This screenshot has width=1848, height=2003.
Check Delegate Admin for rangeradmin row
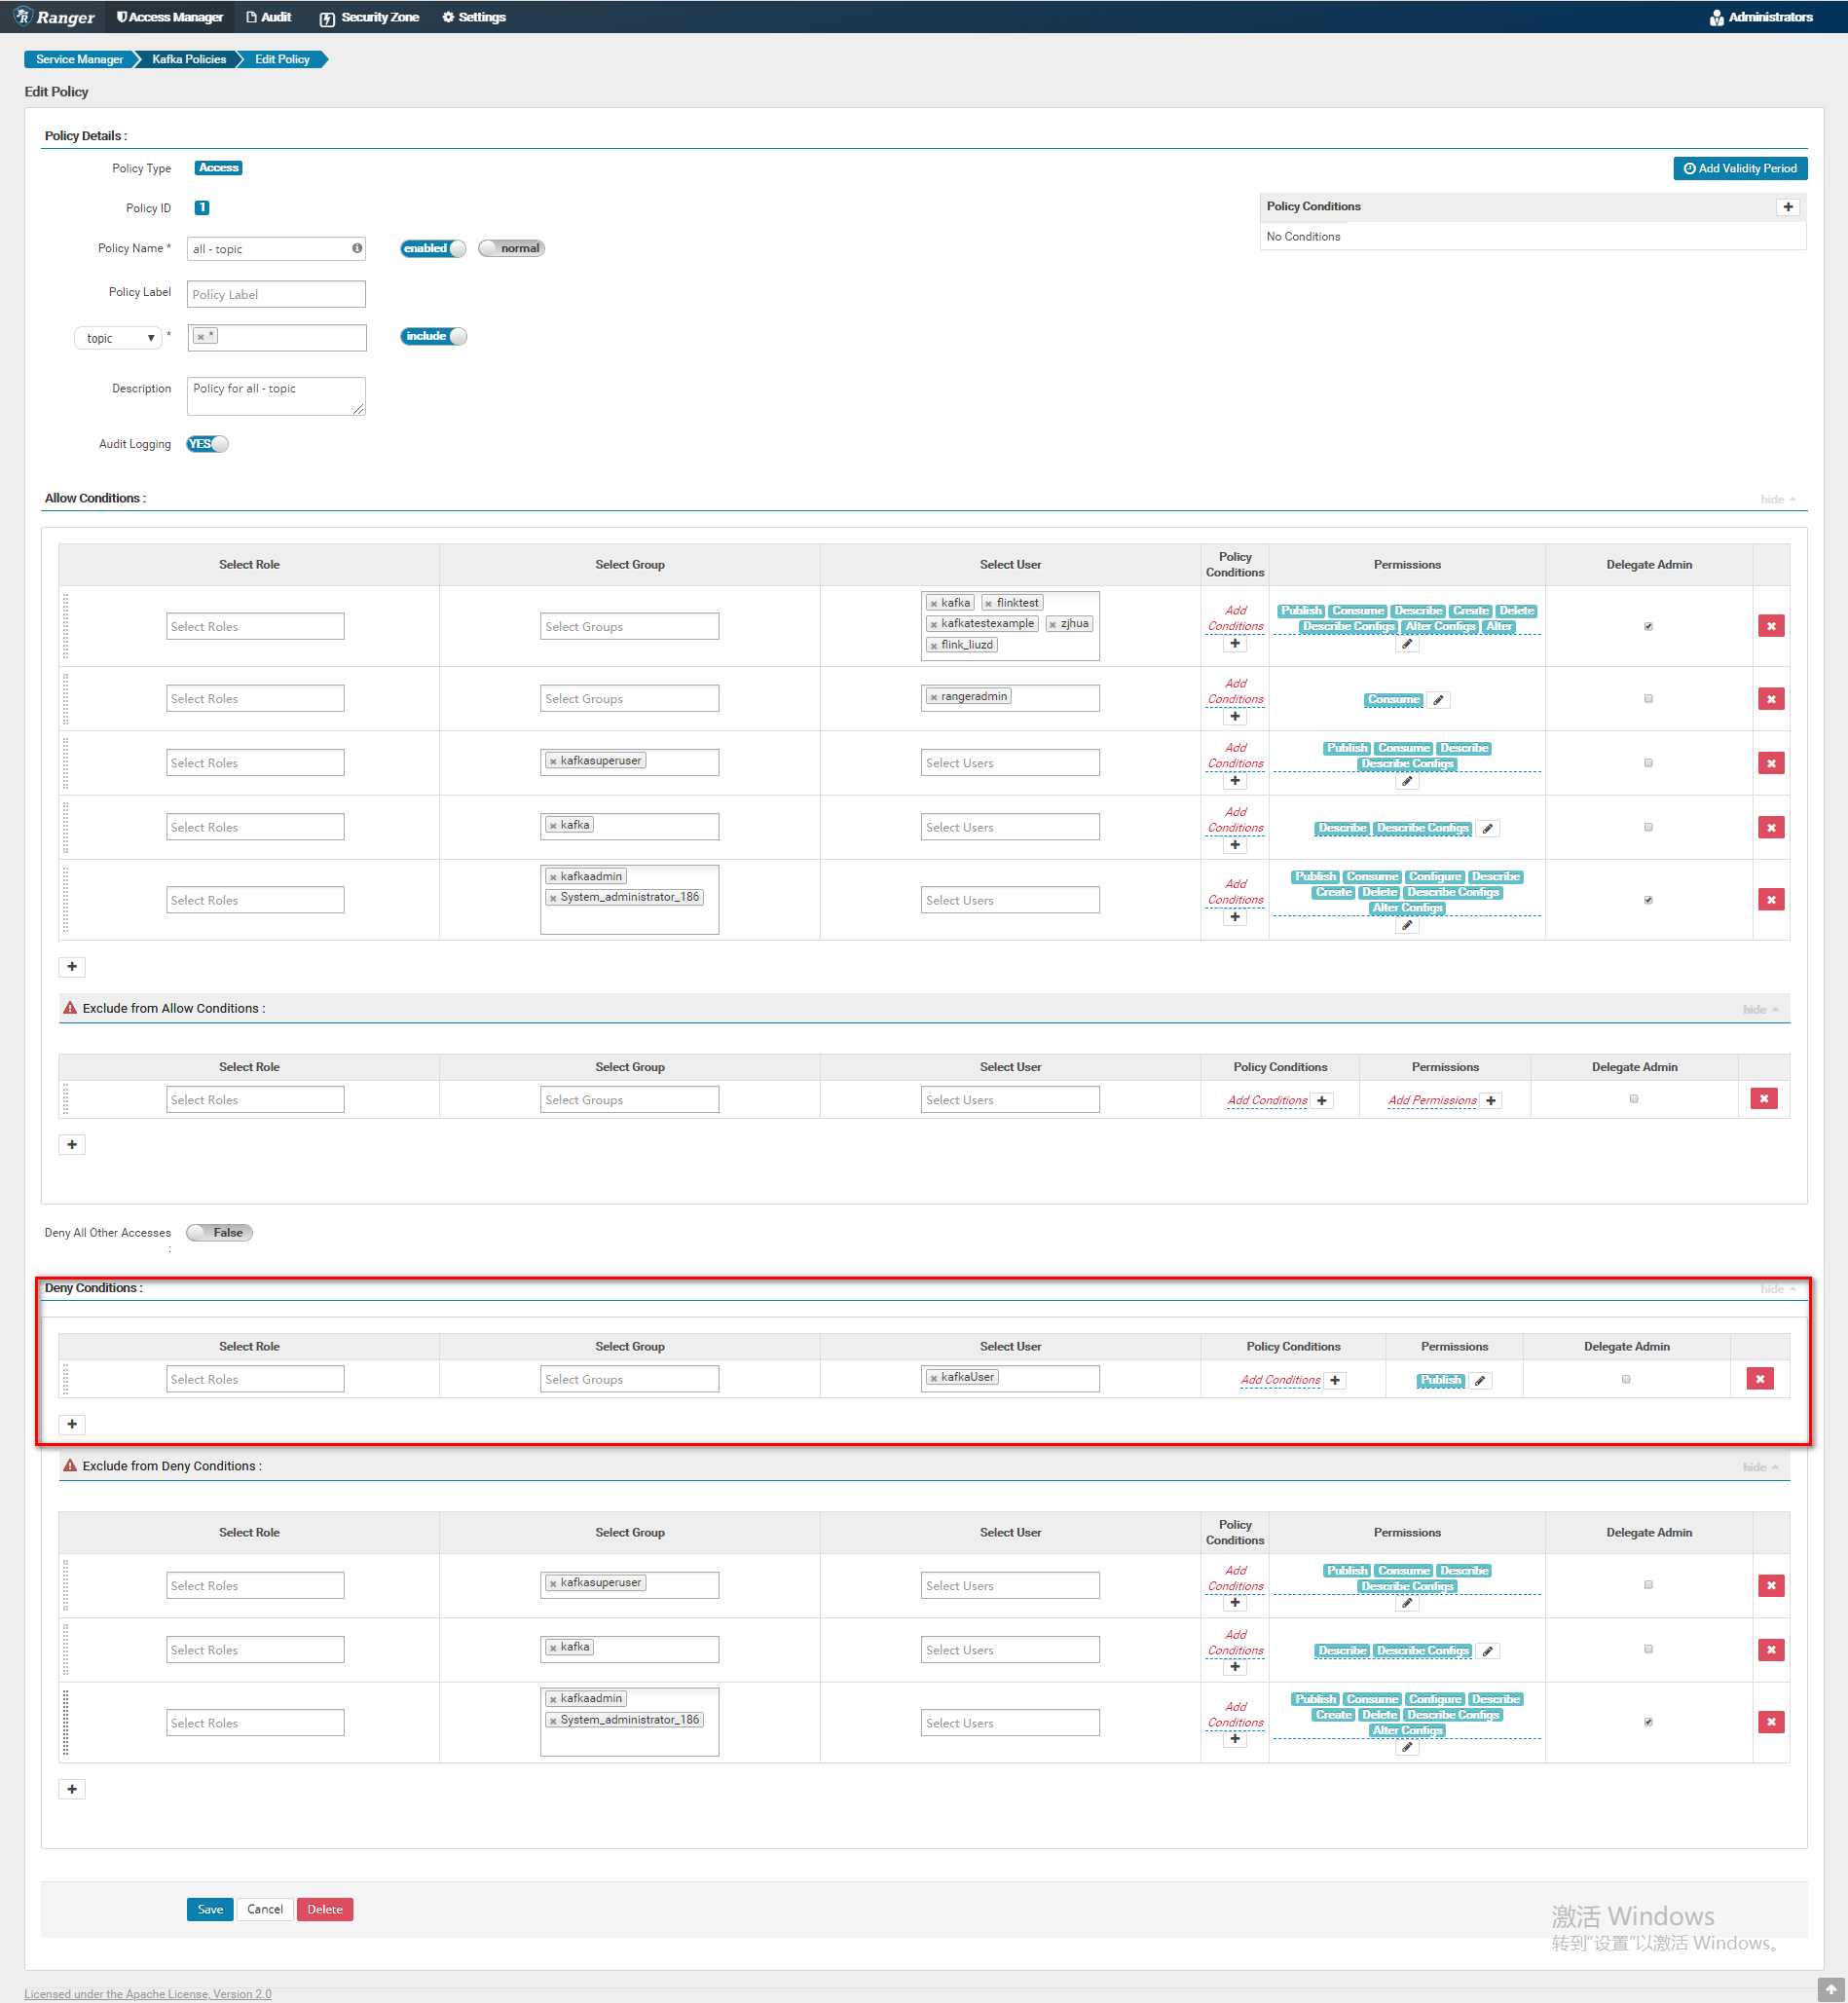(x=1648, y=699)
